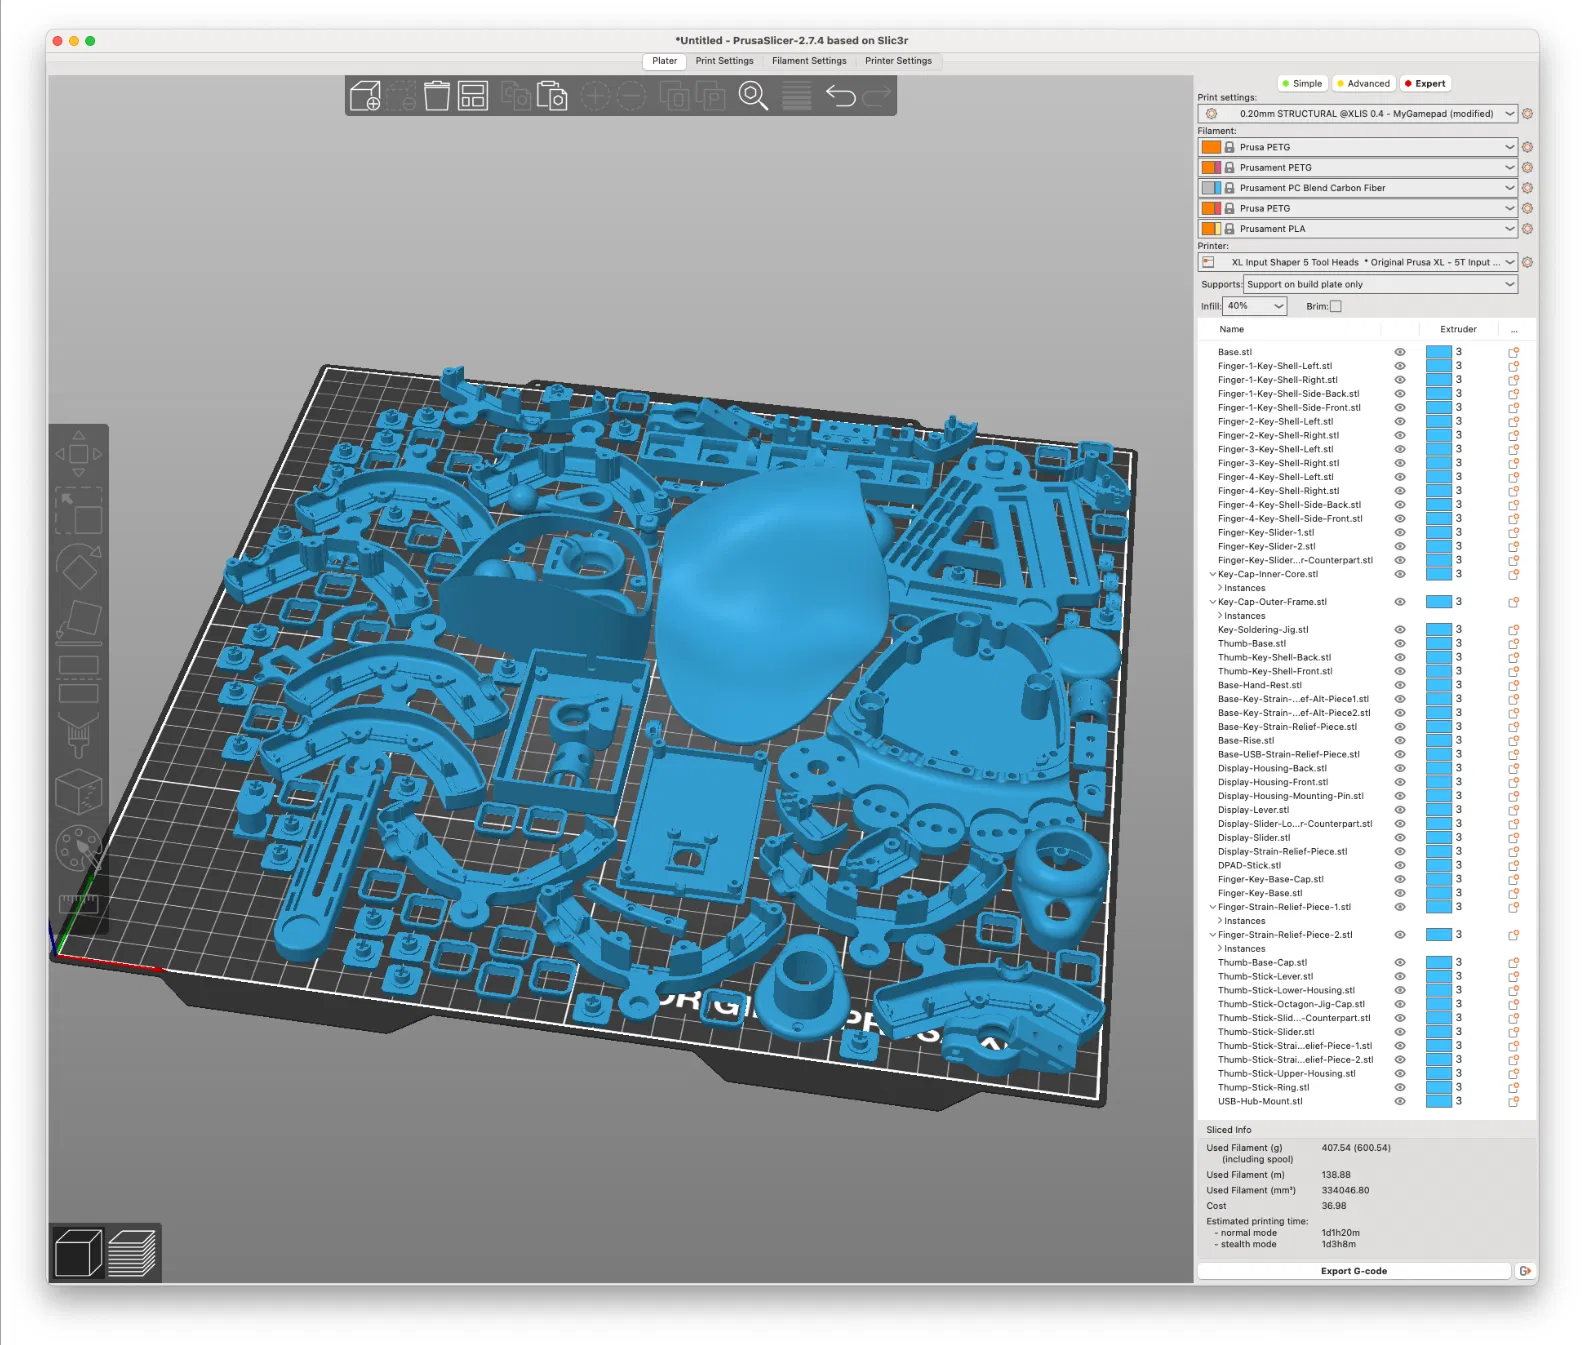The height and width of the screenshot is (1345, 1584).
Task: Select the Rotate gizmo tool
Action: 78,567
